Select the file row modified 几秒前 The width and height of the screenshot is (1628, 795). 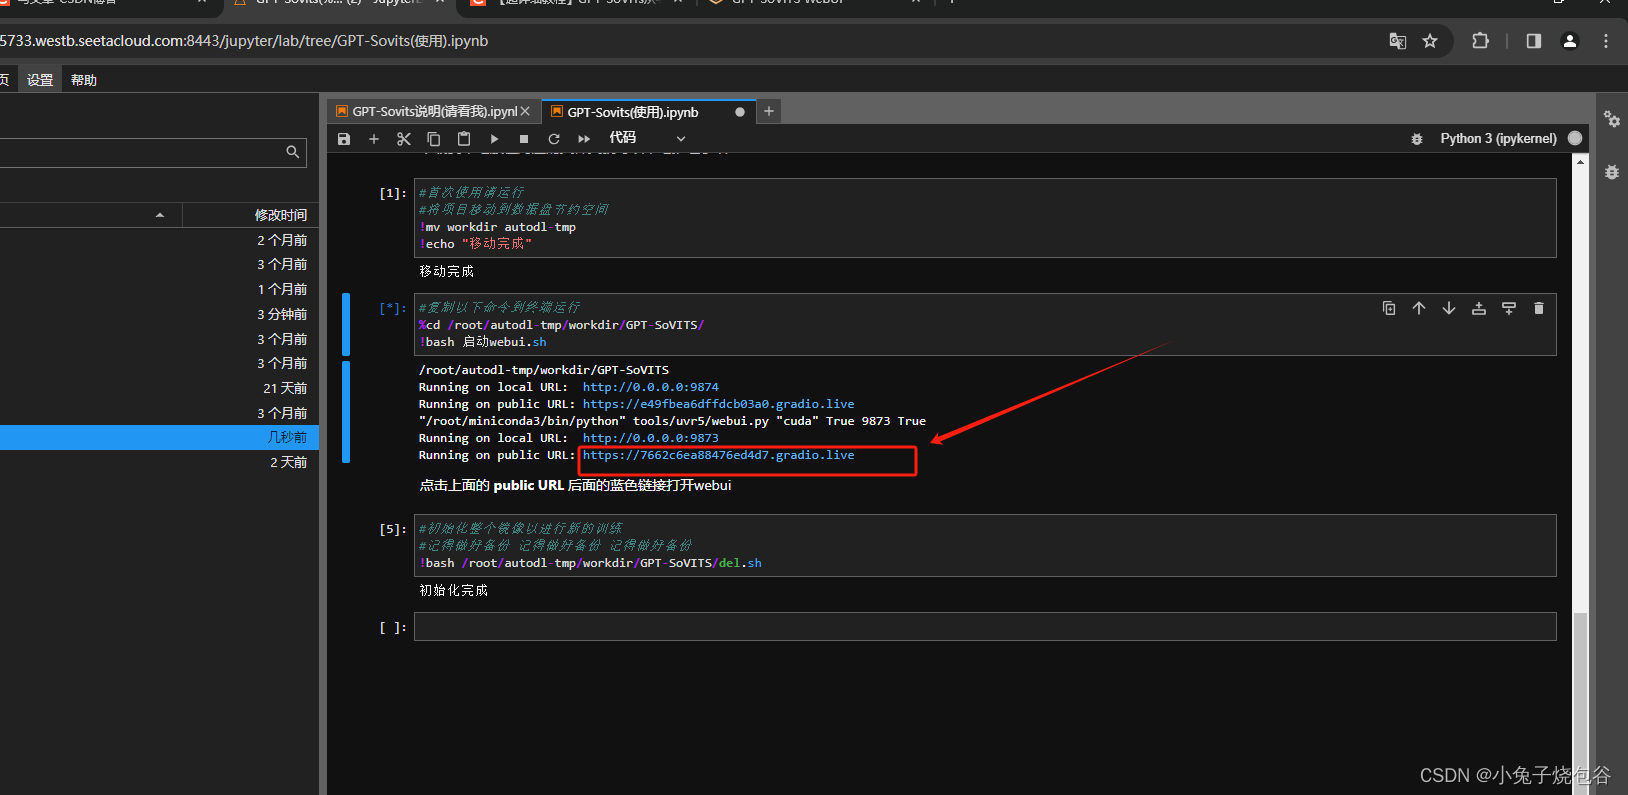tap(159, 438)
